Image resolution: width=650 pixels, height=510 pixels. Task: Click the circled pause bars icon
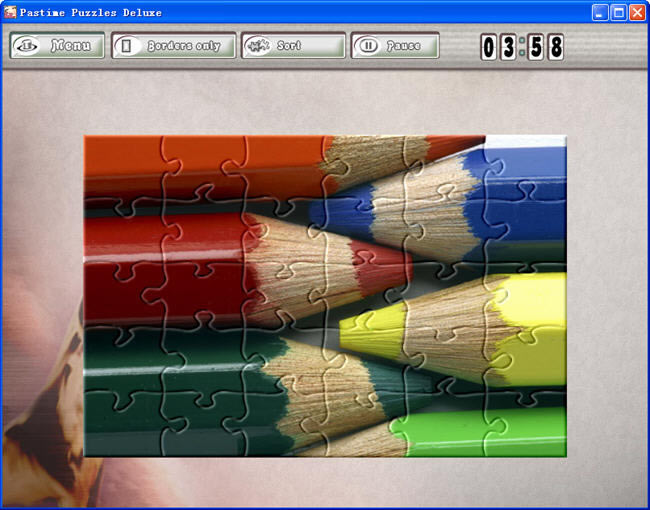(x=369, y=46)
